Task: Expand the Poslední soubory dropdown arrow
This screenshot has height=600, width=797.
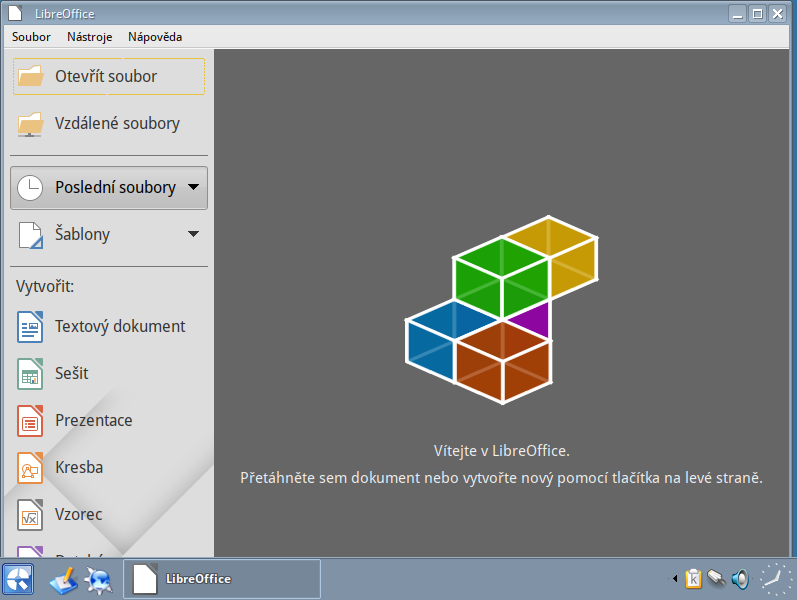Action: click(x=193, y=187)
